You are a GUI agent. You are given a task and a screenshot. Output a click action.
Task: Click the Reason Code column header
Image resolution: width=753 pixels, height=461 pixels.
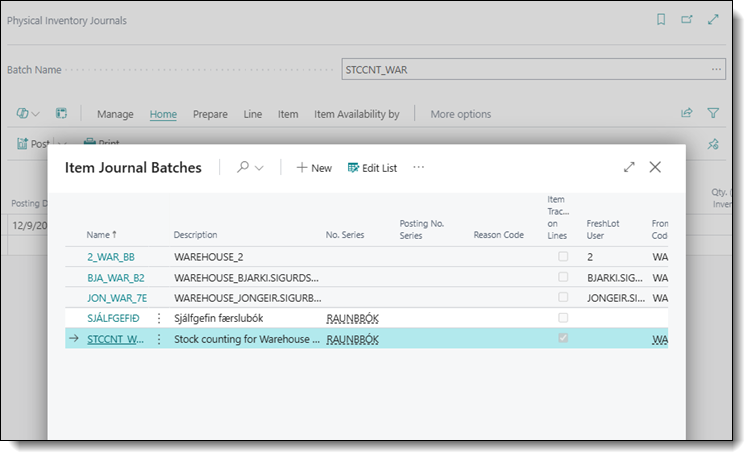pos(498,234)
